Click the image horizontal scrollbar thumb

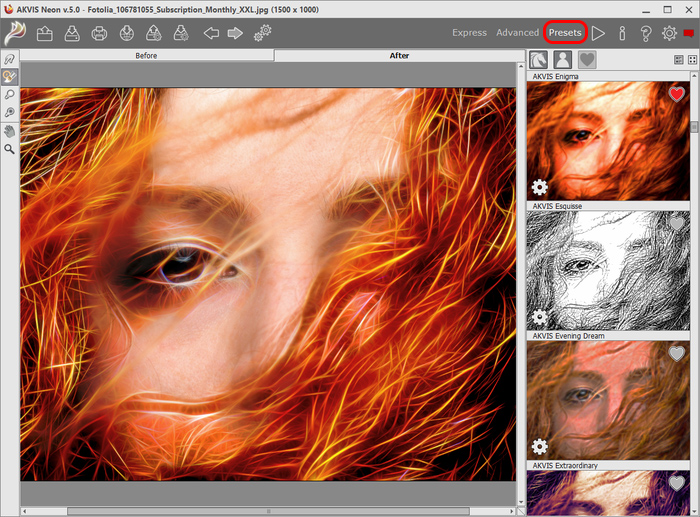tap(268, 511)
